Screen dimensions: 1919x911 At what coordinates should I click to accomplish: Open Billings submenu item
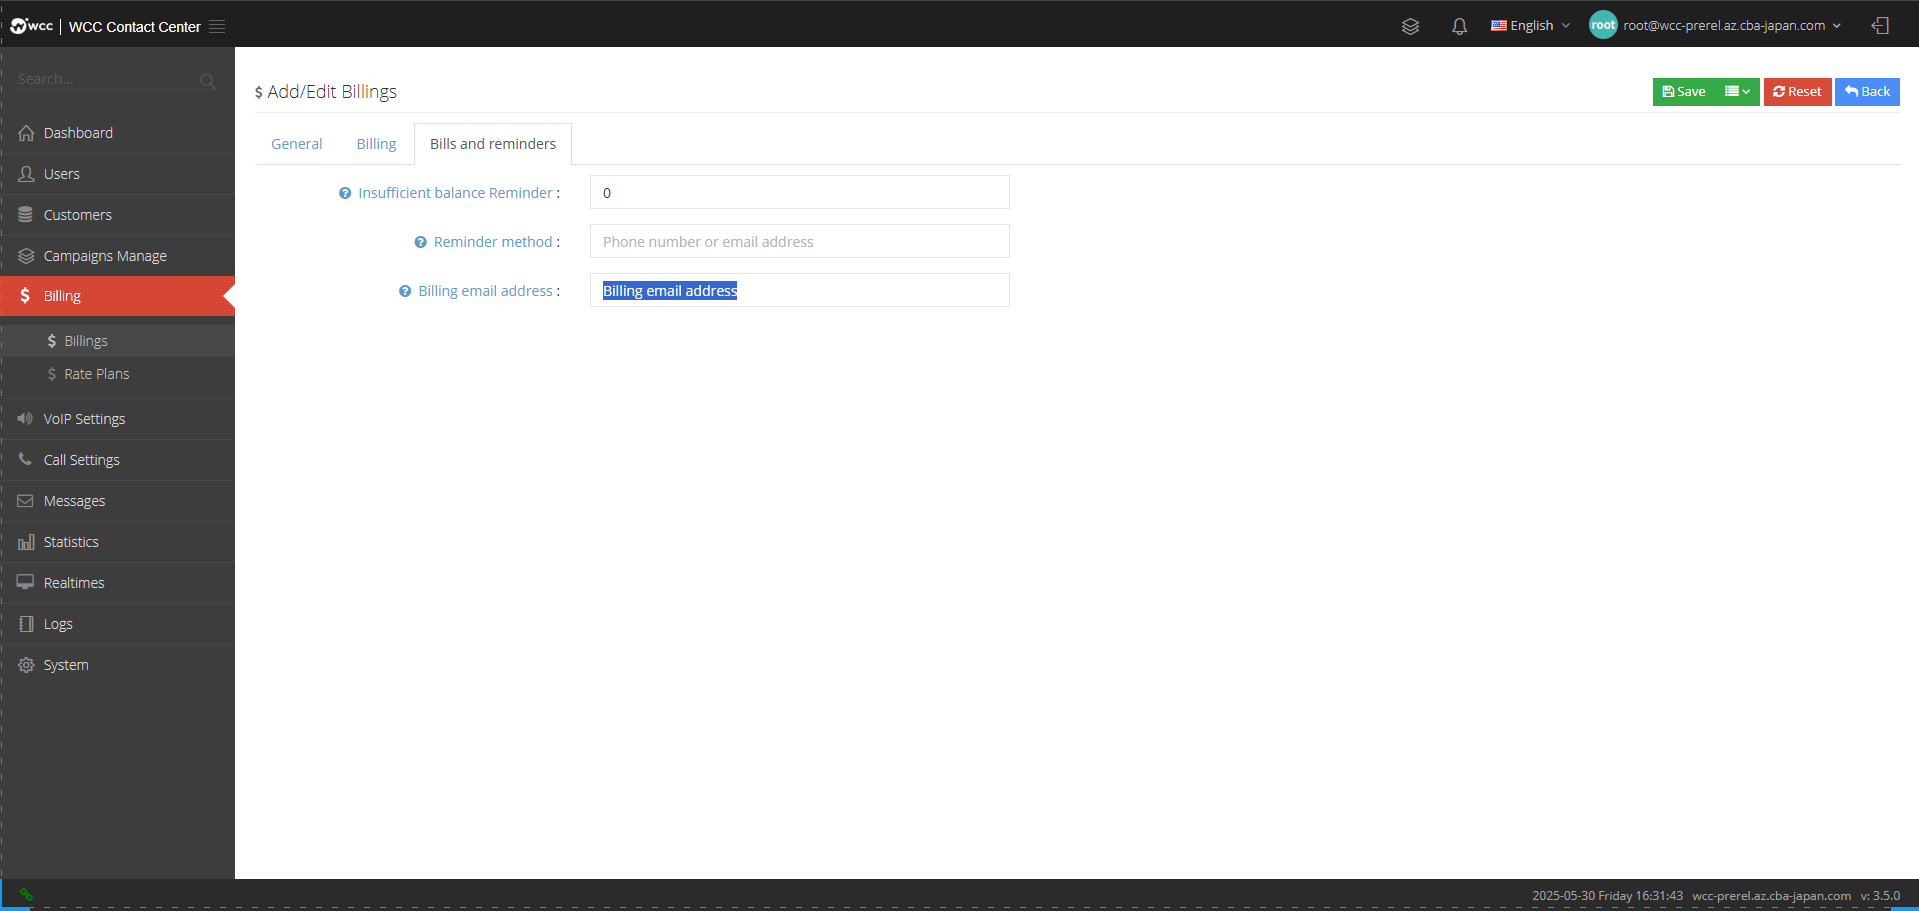click(x=117, y=341)
